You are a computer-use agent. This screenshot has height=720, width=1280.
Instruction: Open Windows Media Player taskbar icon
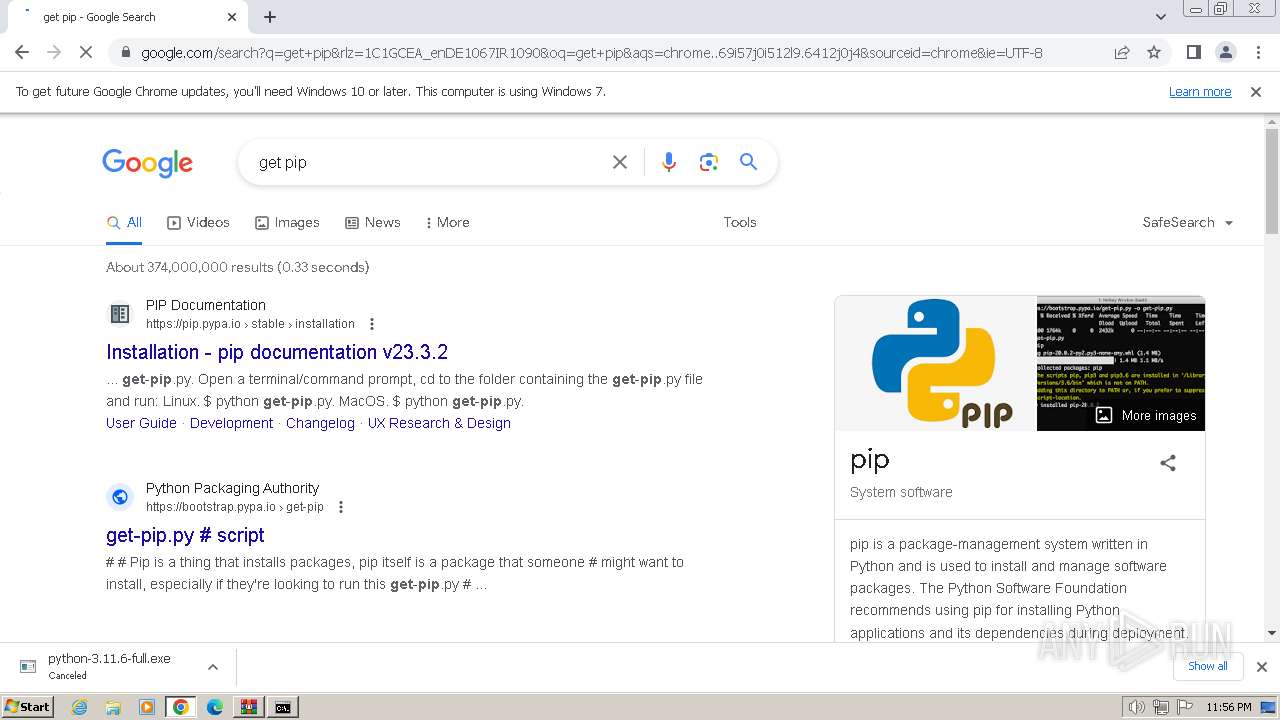click(x=147, y=707)
